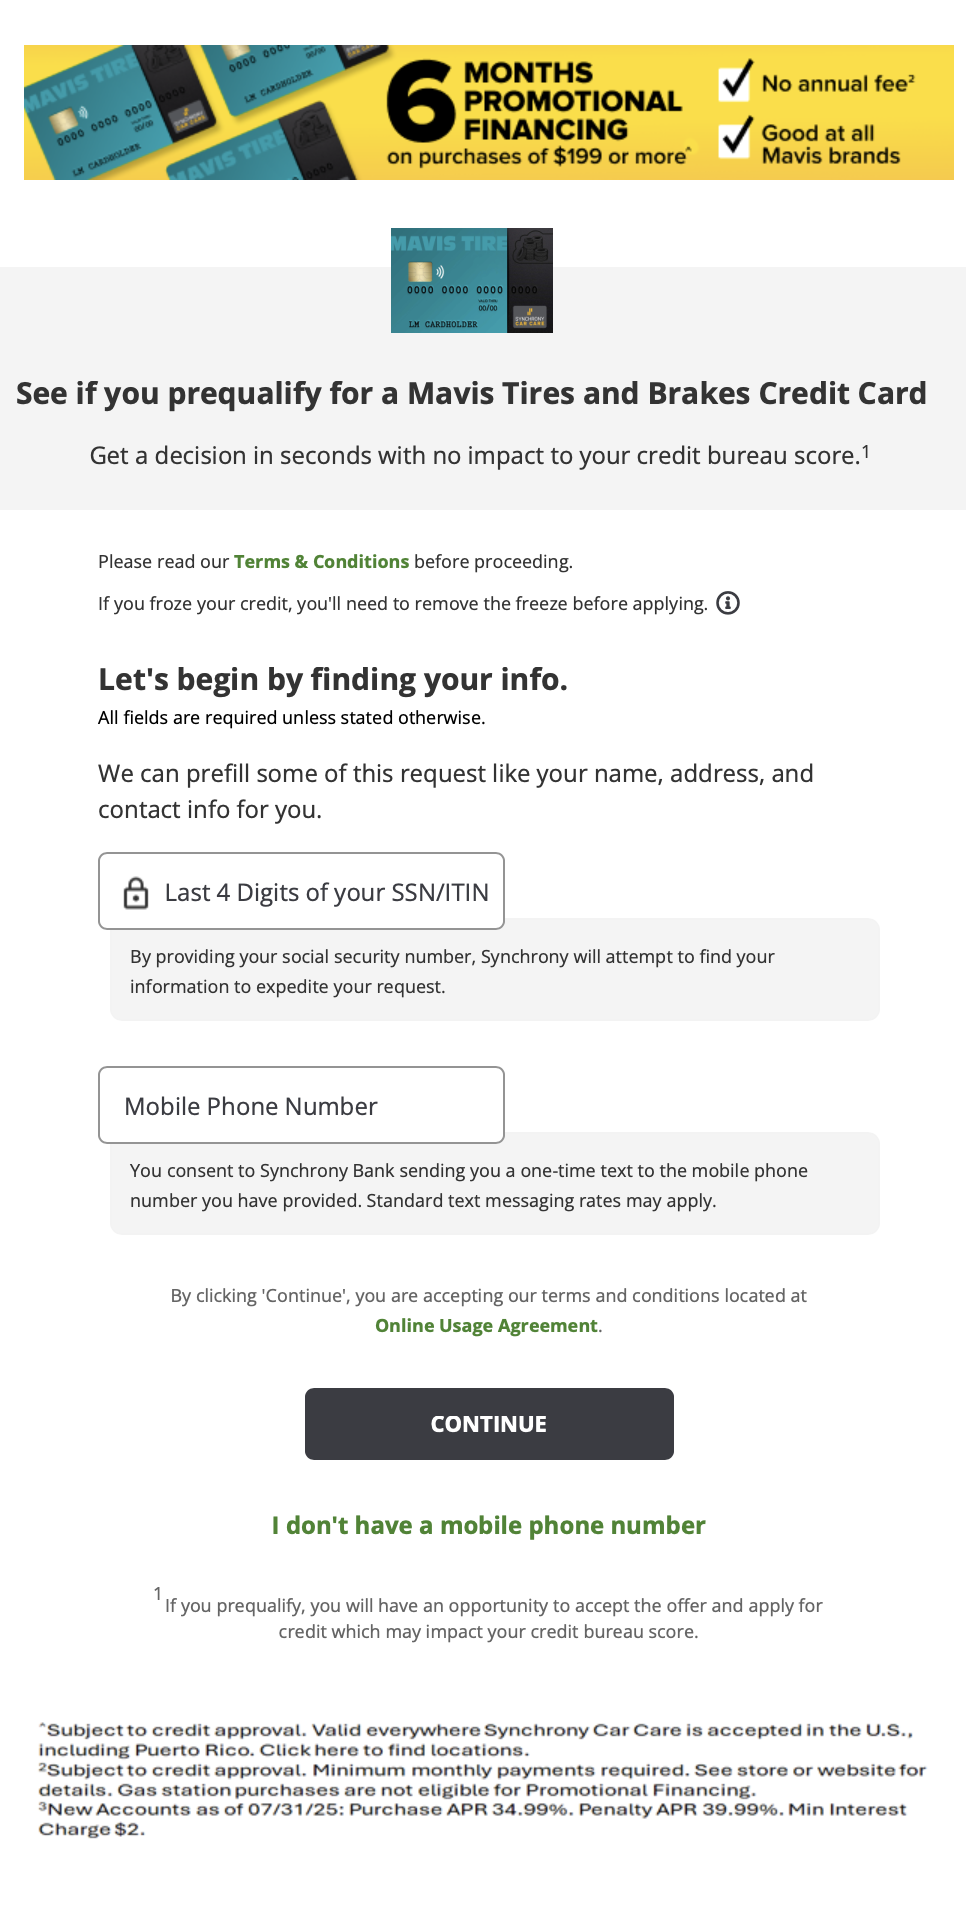Focus the Last 4 Digits SSN/ITIN field
Image resolution: width=966 pixels, height=1910 pixels.
[x=301, y=891]
